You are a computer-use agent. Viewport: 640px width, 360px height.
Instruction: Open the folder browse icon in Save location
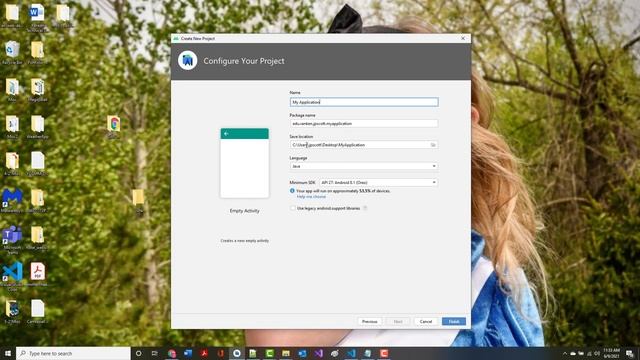(x=433, y=145)
